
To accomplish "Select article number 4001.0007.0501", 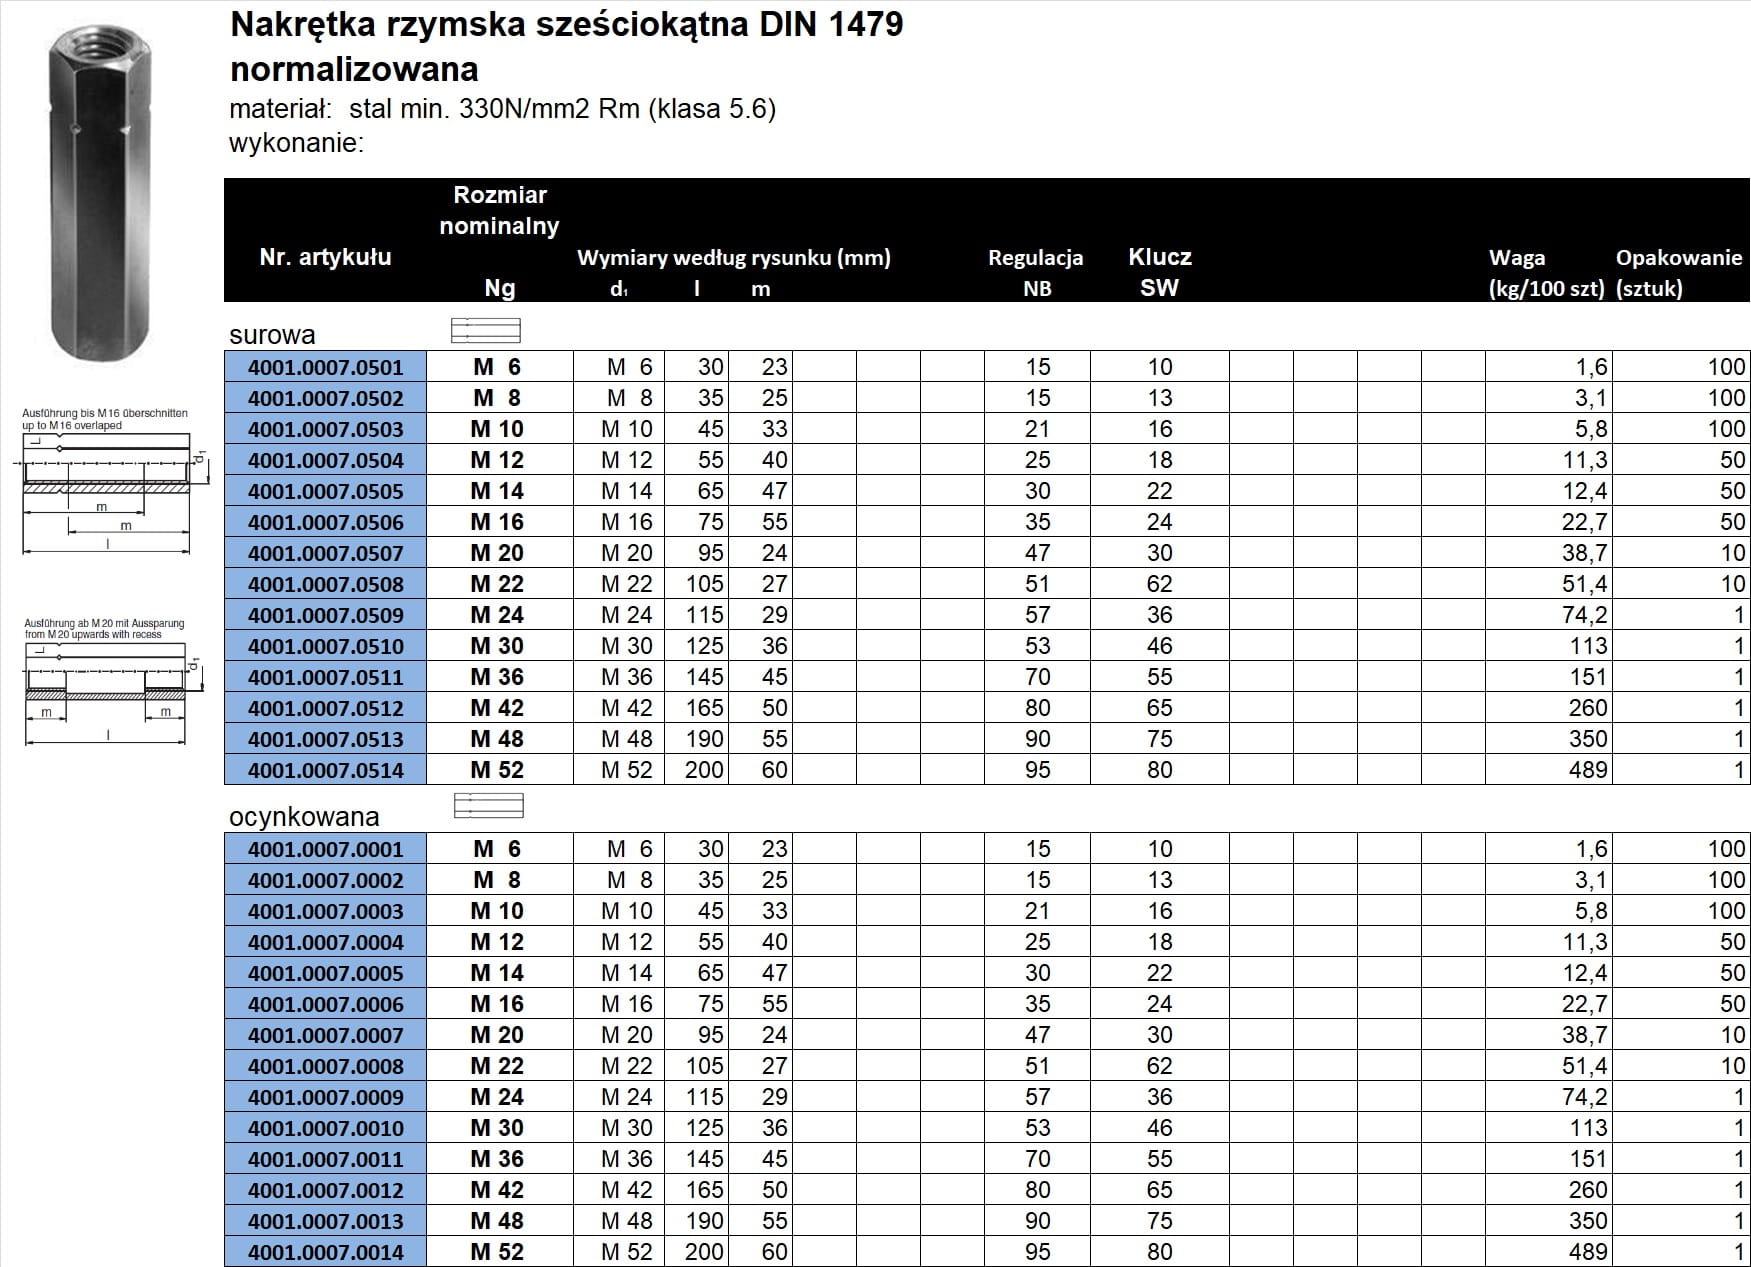I will [x=326, y=367].
